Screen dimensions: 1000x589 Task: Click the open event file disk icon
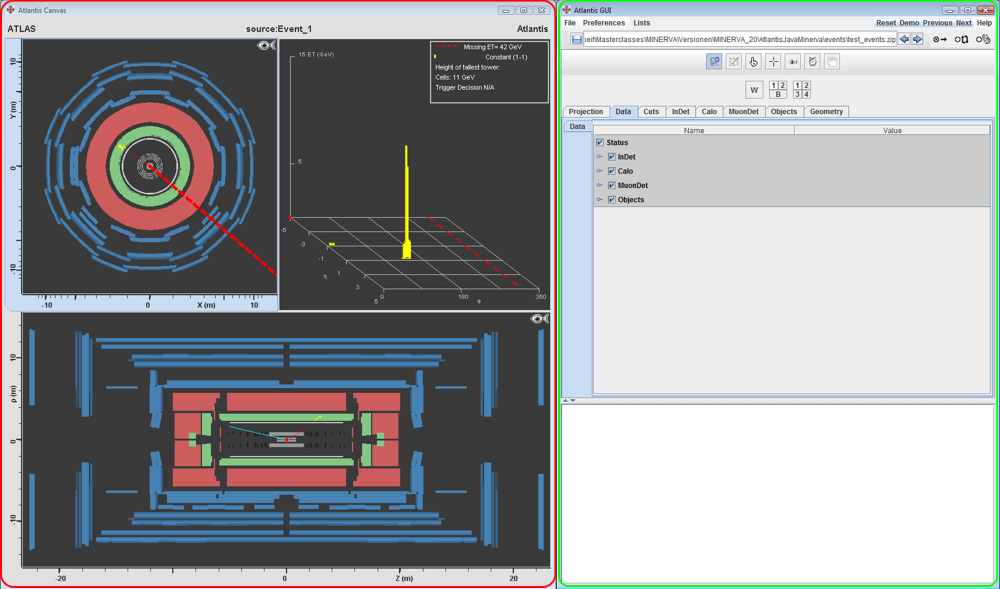point(577,40)
